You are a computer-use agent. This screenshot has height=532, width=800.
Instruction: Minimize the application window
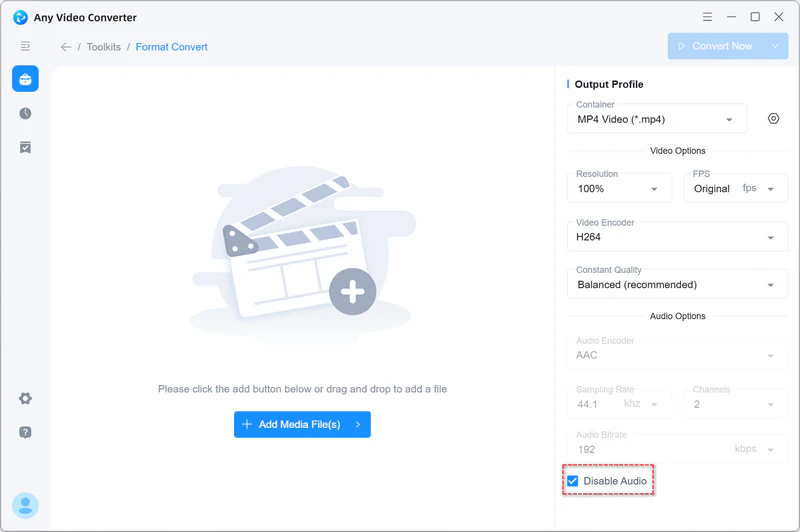point(731,17)
